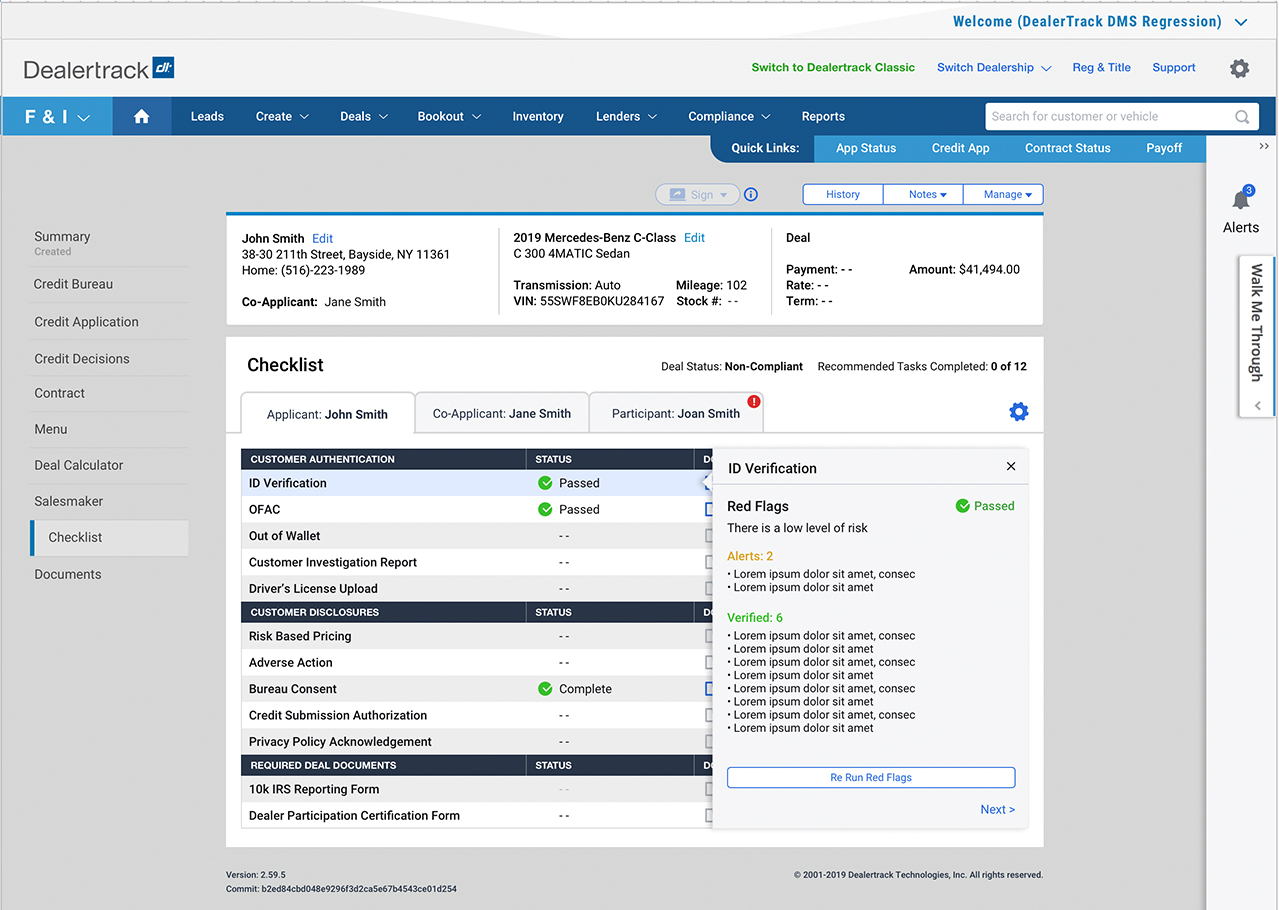This screenshot has width=1279, height=910.
Task: Tick the OFAC row checkbox
Action: tap(709, 509)
